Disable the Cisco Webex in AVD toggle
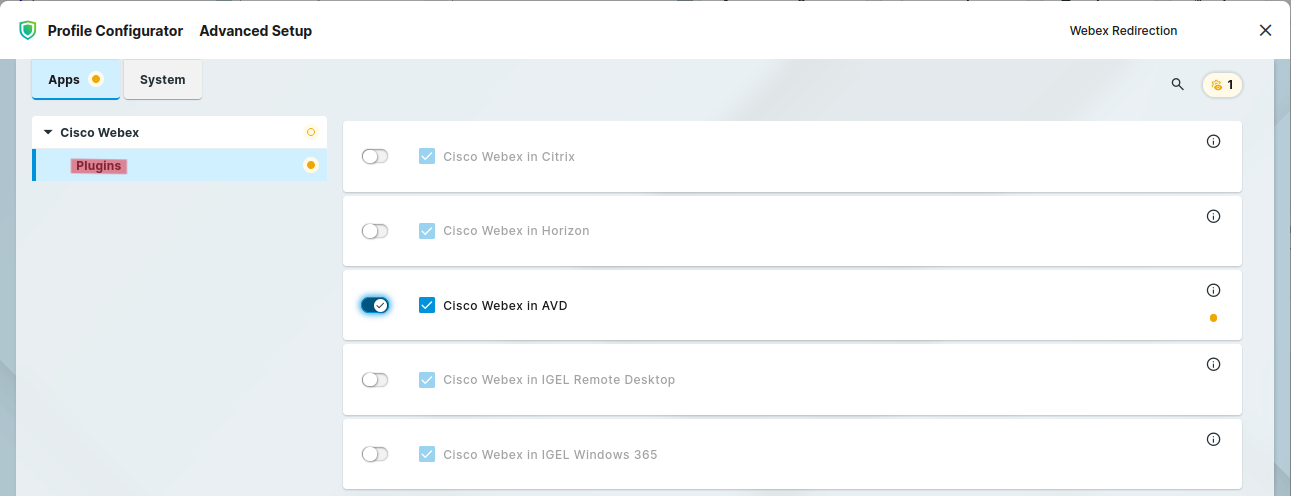Image resolution: width=1291 pixels, height=496 pixels. click(375, 305)
